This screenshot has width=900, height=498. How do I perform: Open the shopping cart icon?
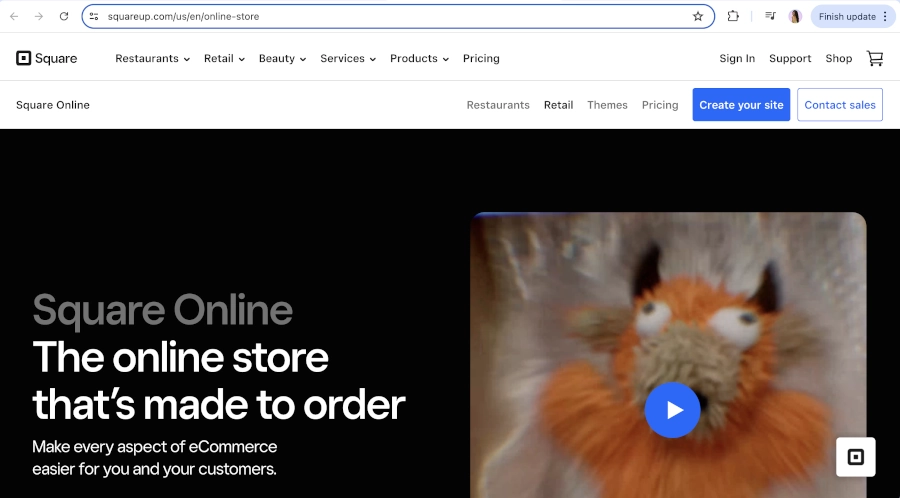pos(875,58)
